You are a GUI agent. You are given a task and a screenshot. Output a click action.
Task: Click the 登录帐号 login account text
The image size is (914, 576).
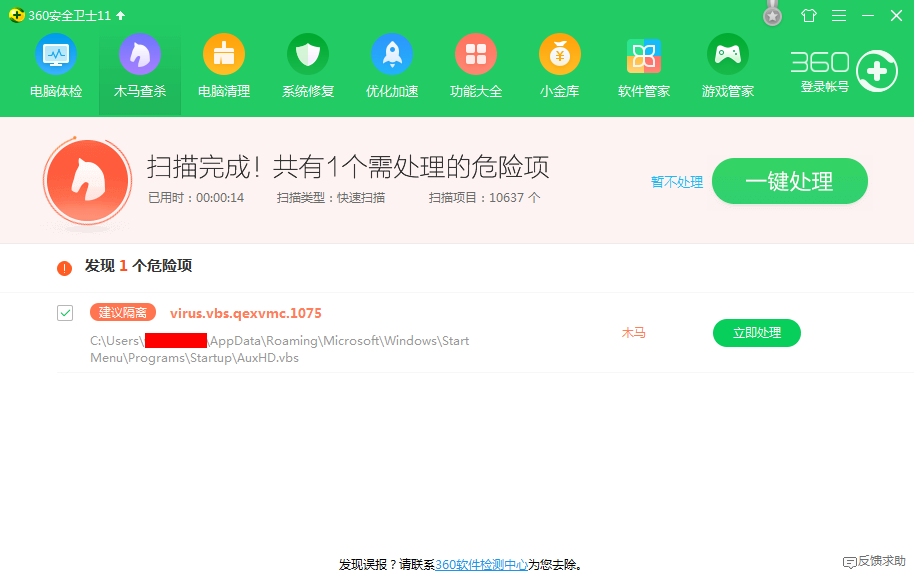[x=824, y=87]
